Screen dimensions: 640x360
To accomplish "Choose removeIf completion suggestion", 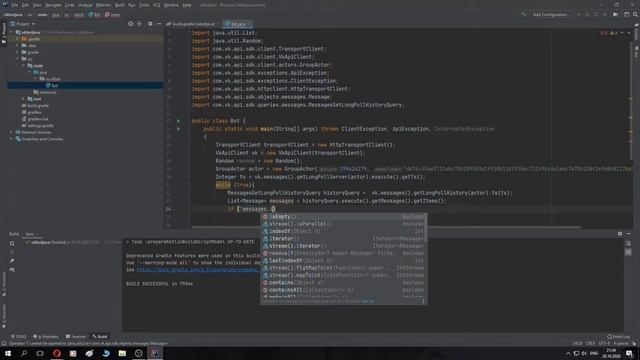I will (343, 253).
